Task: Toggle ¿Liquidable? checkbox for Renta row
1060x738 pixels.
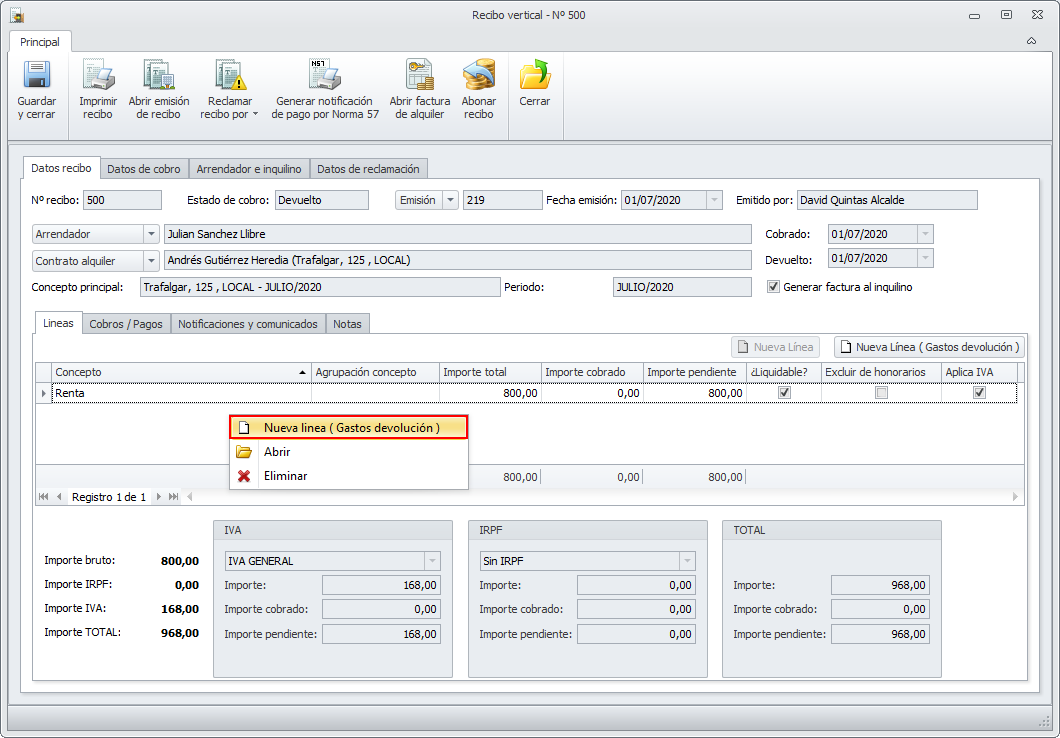Action: (x=784, y=393)
